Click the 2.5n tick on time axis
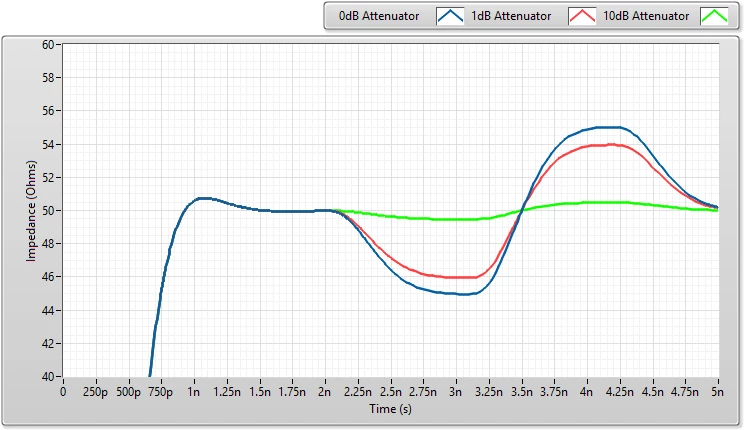Viewport: 744px width, 430px height. coord(391,392)
